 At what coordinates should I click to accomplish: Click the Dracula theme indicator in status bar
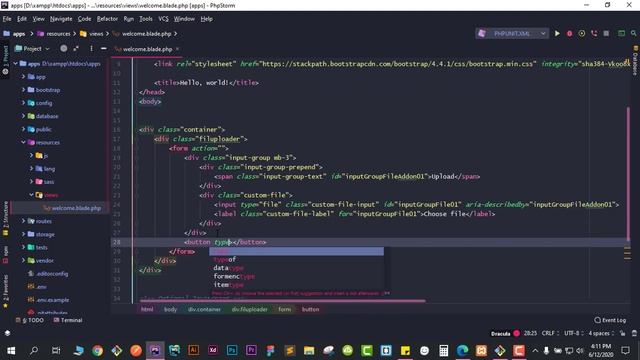coord(505,333)
